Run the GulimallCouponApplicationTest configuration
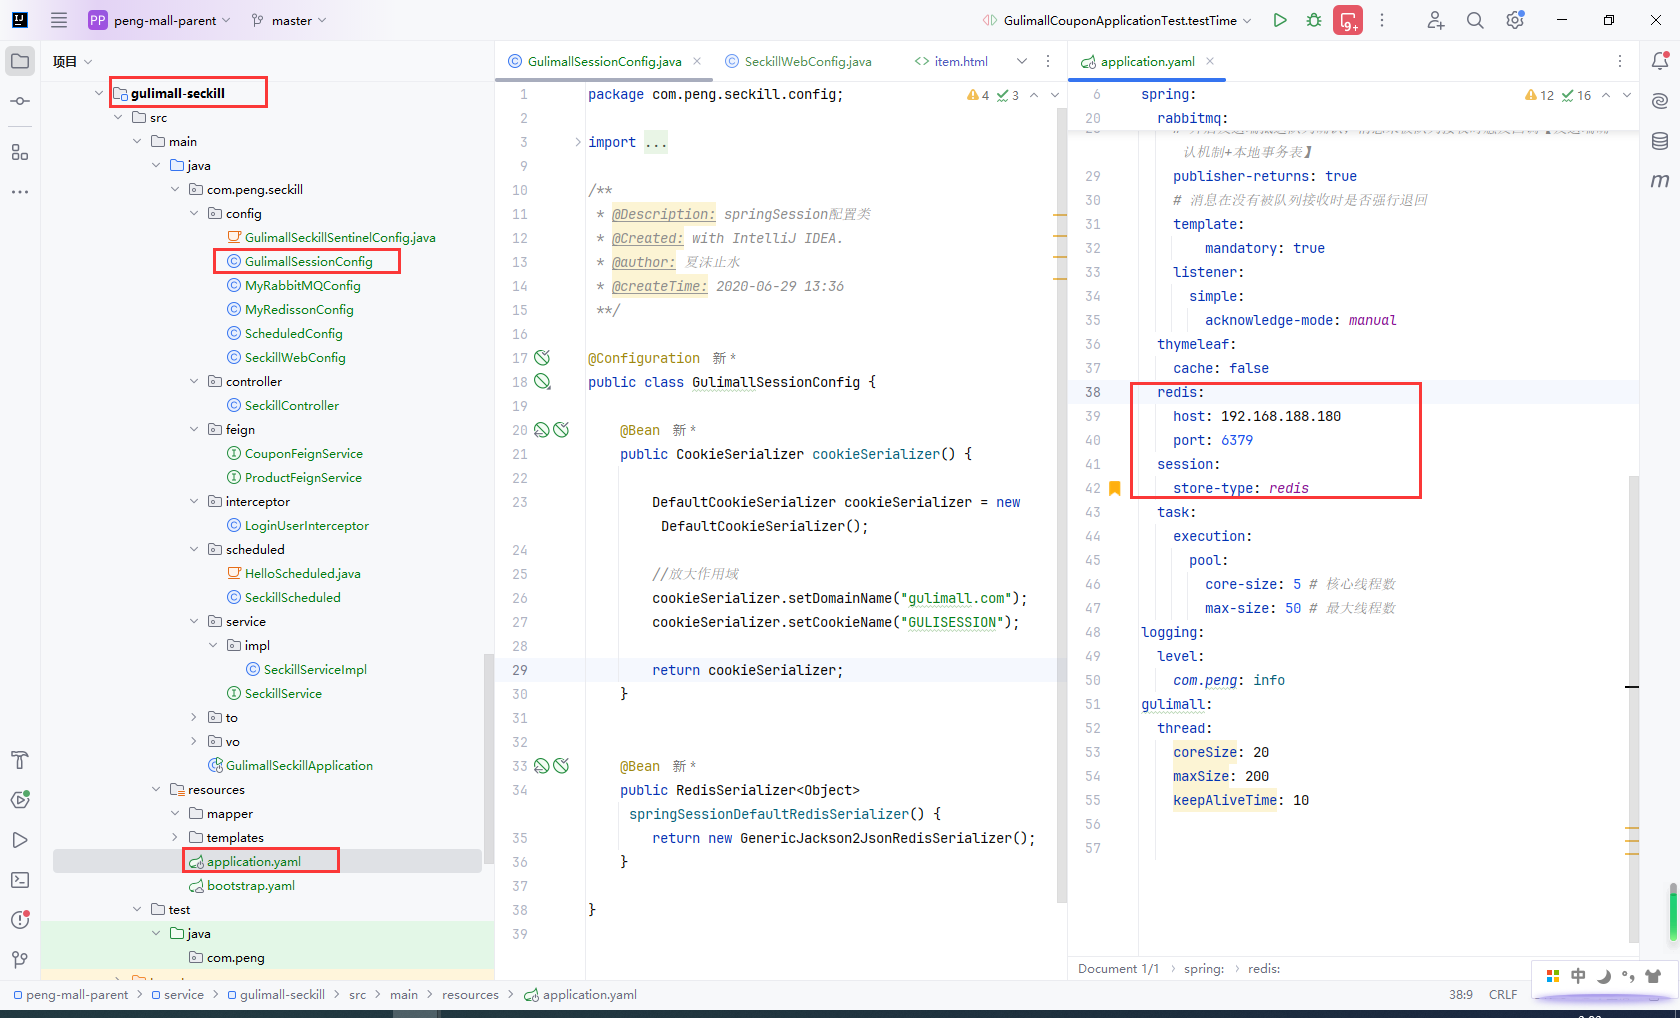The image size is (1680, 1018). [1280, 20]
